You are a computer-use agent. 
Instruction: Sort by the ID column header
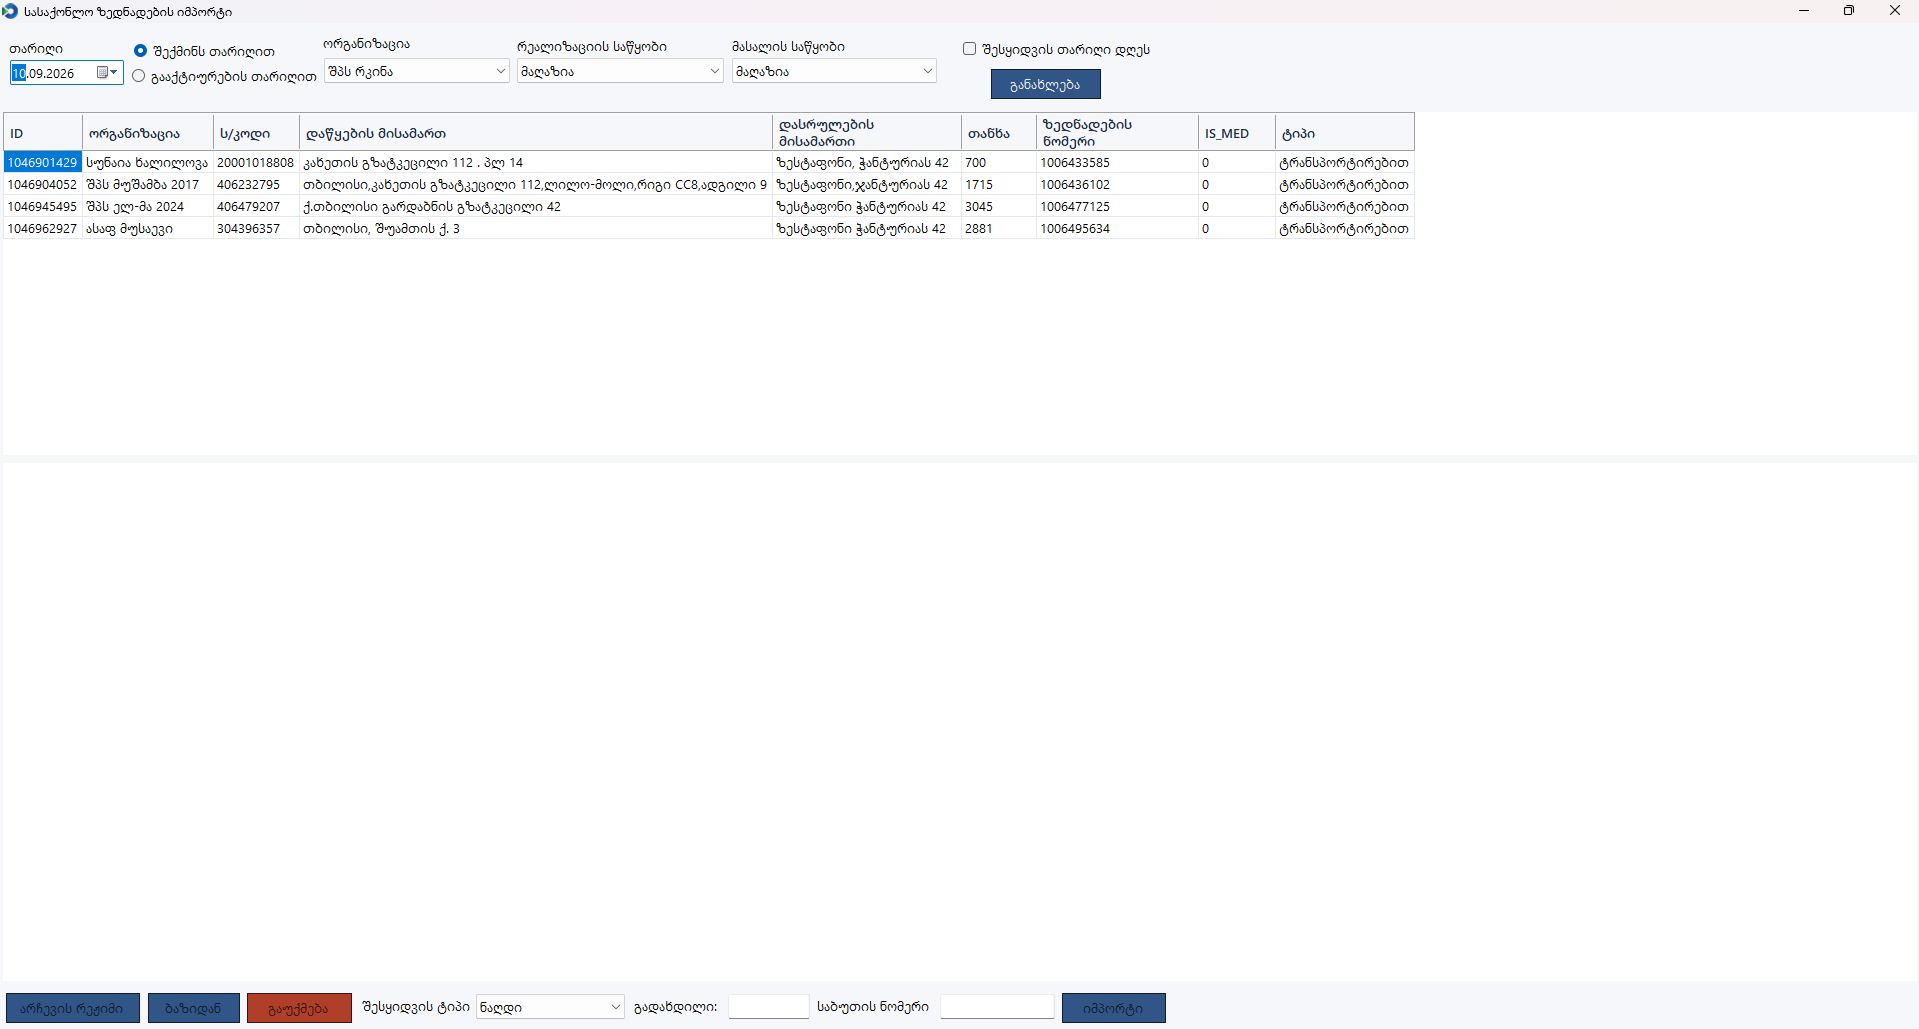click(x=43, y=133)
